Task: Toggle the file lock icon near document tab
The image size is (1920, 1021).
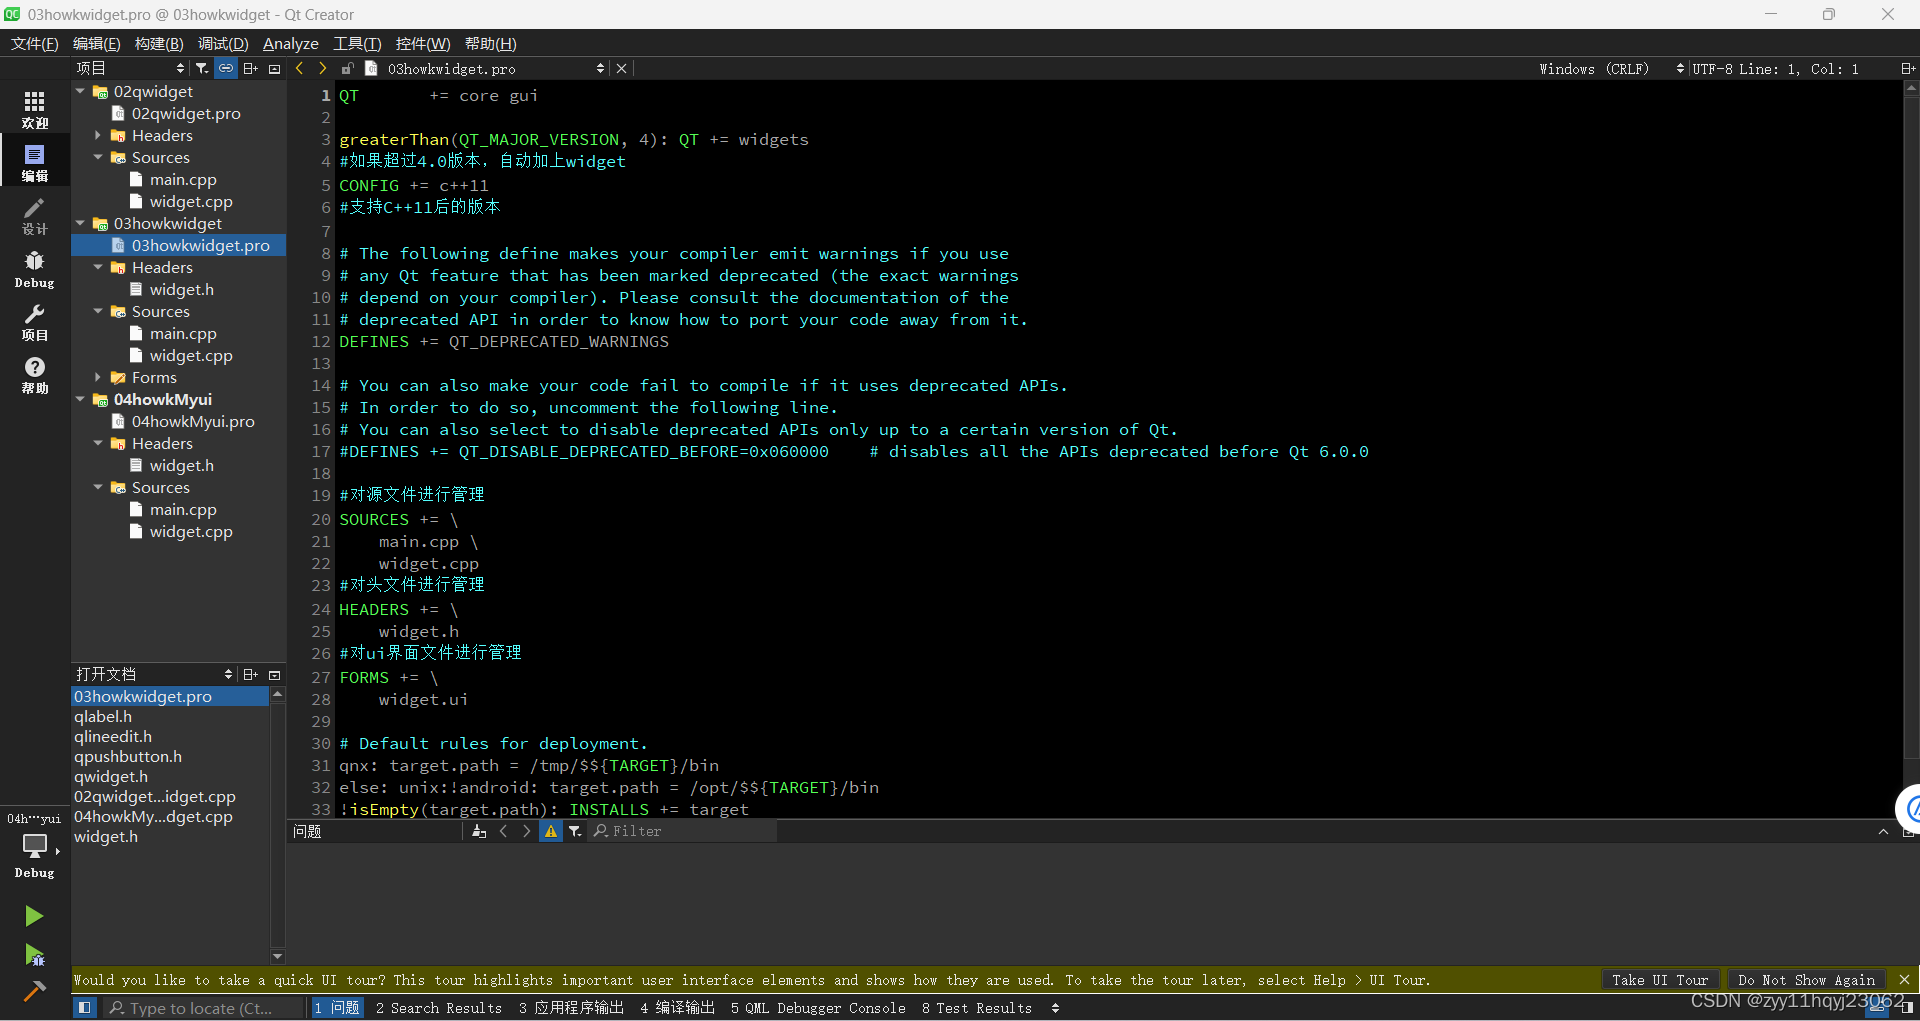Action: click(x=347, y=68)
